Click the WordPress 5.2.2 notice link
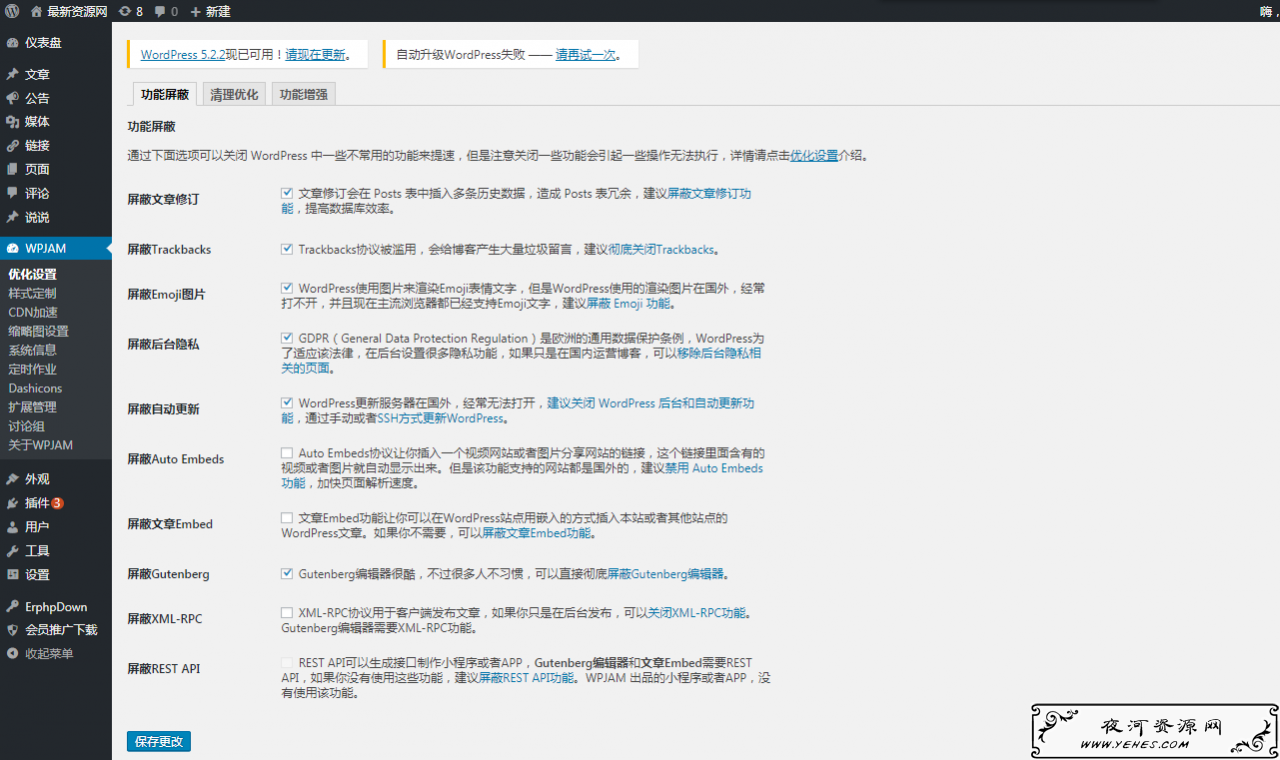 (x=183, y=55)
